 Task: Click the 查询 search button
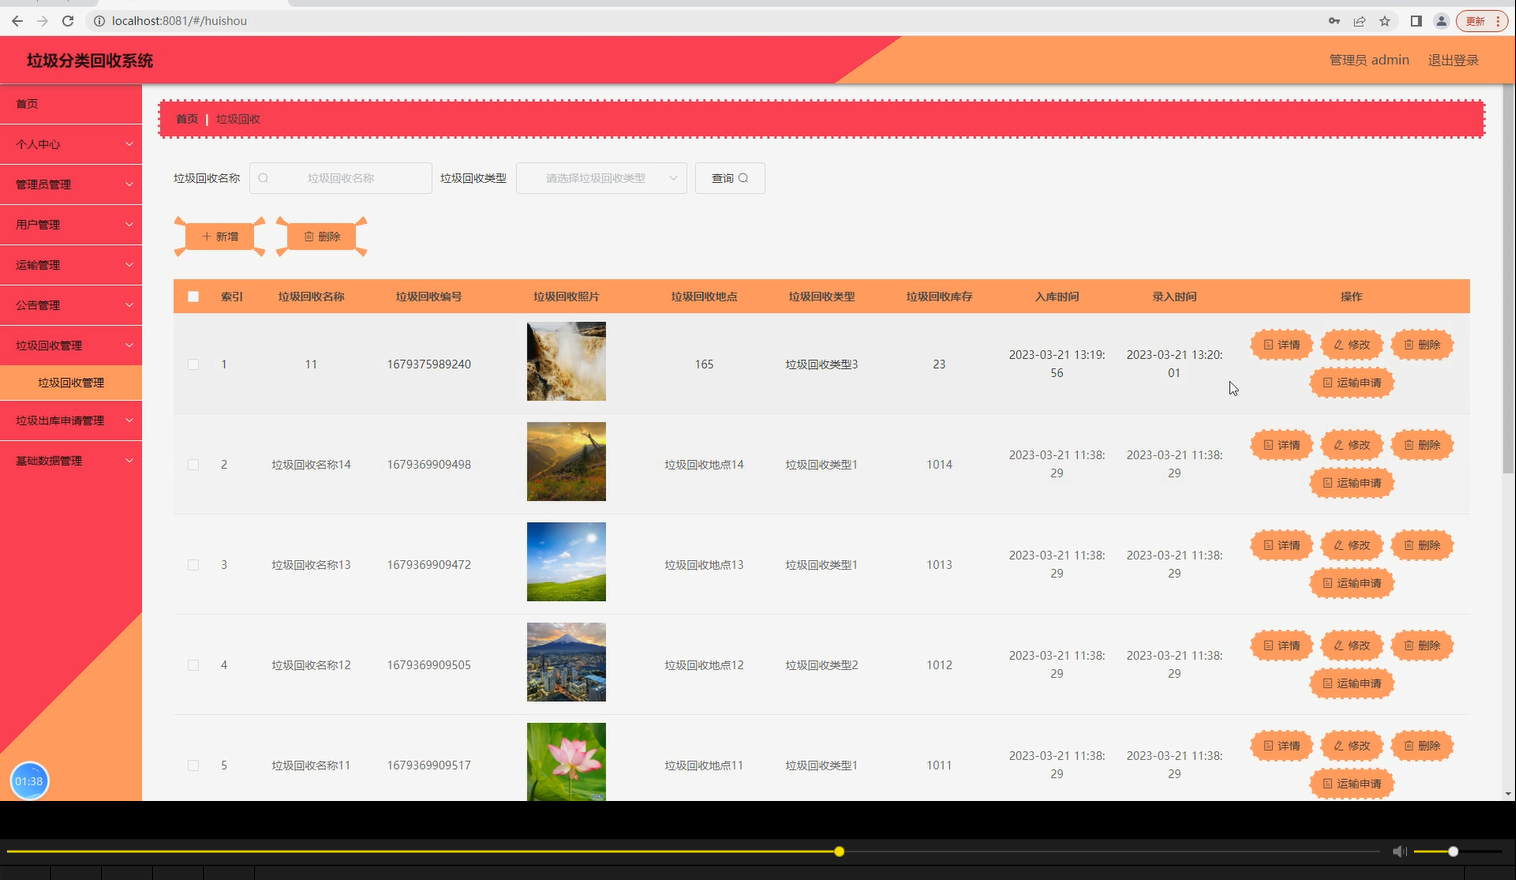click(x=730, y=178)
